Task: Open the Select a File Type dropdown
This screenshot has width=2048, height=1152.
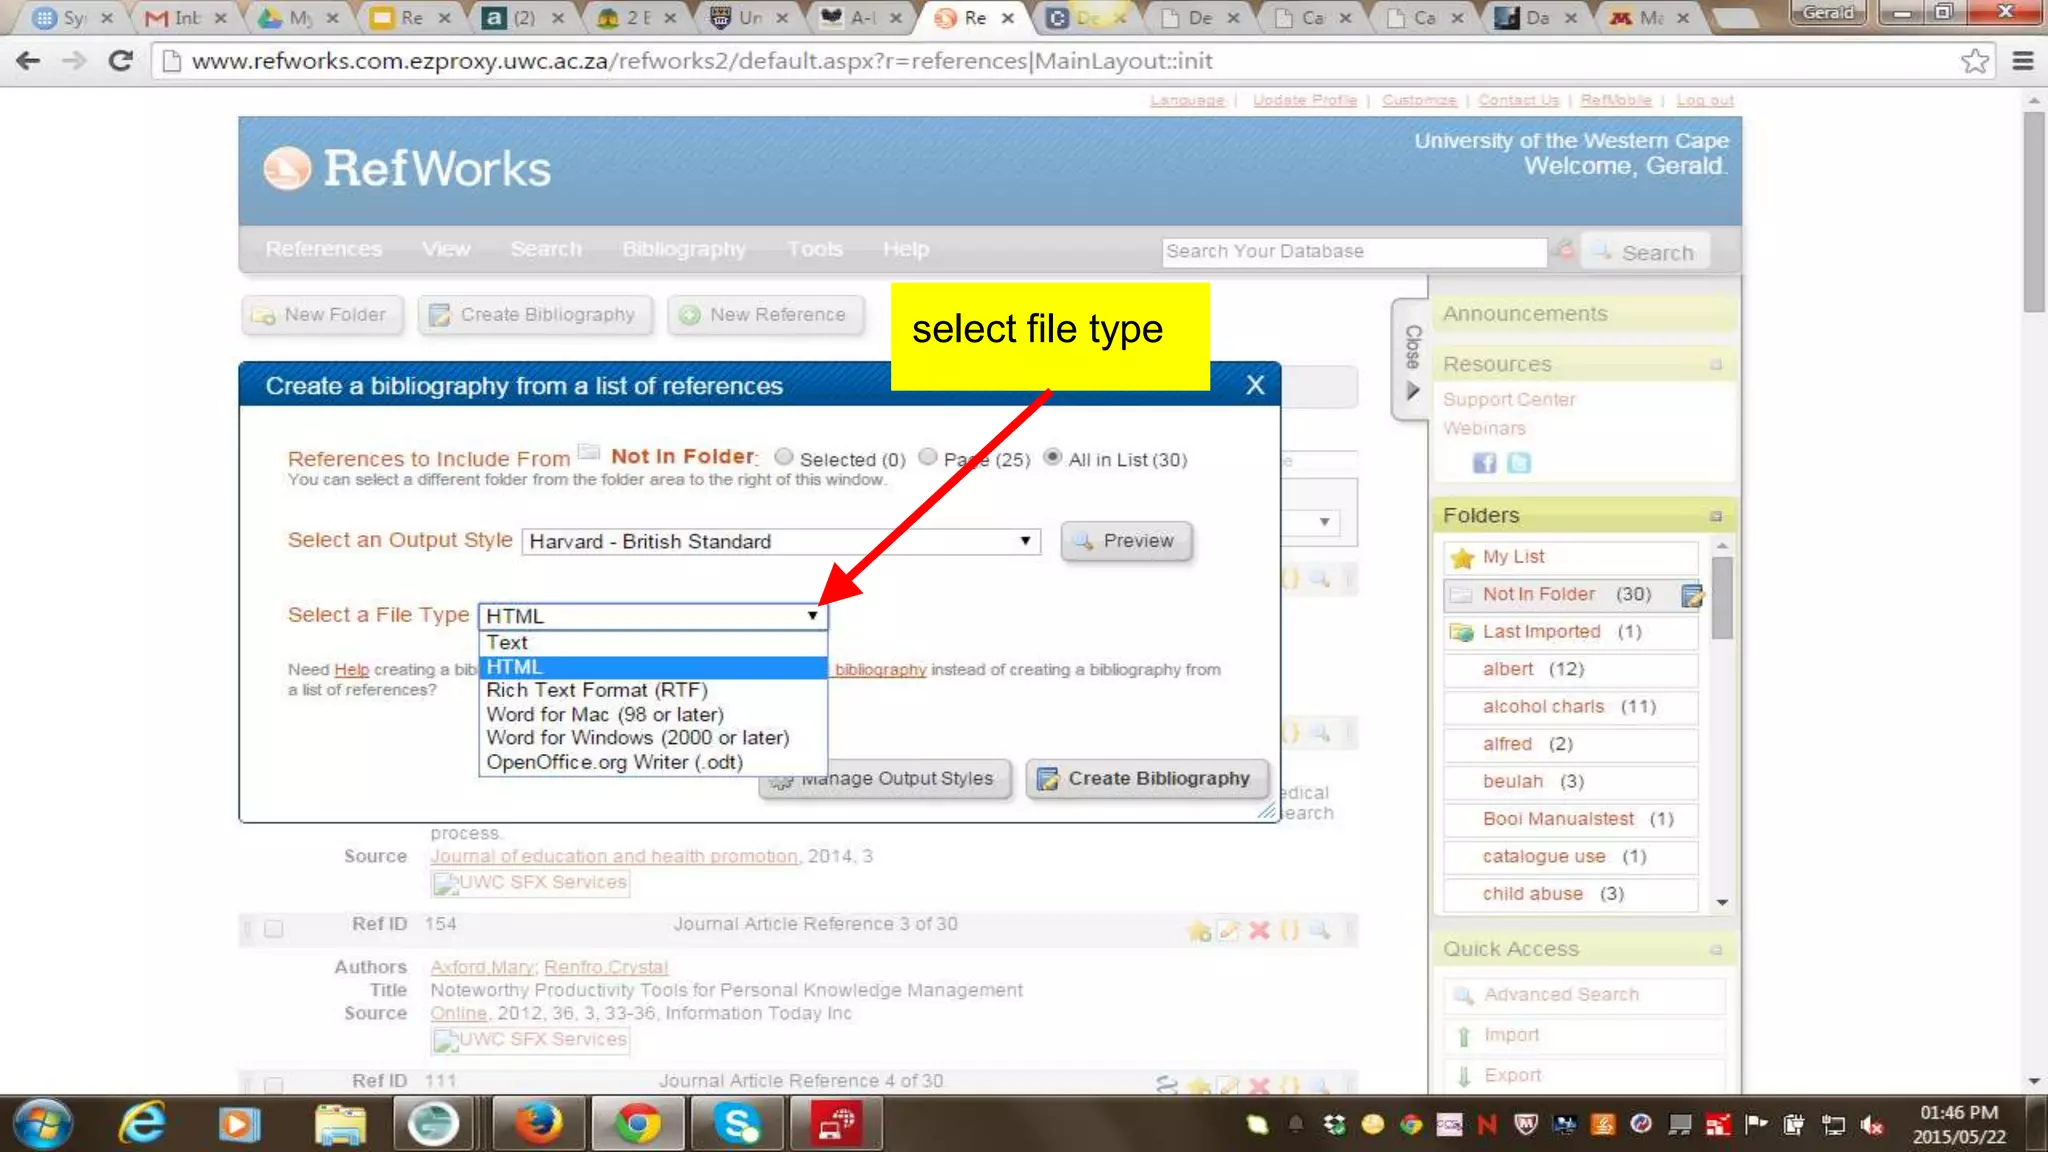Action: point(653,616)
